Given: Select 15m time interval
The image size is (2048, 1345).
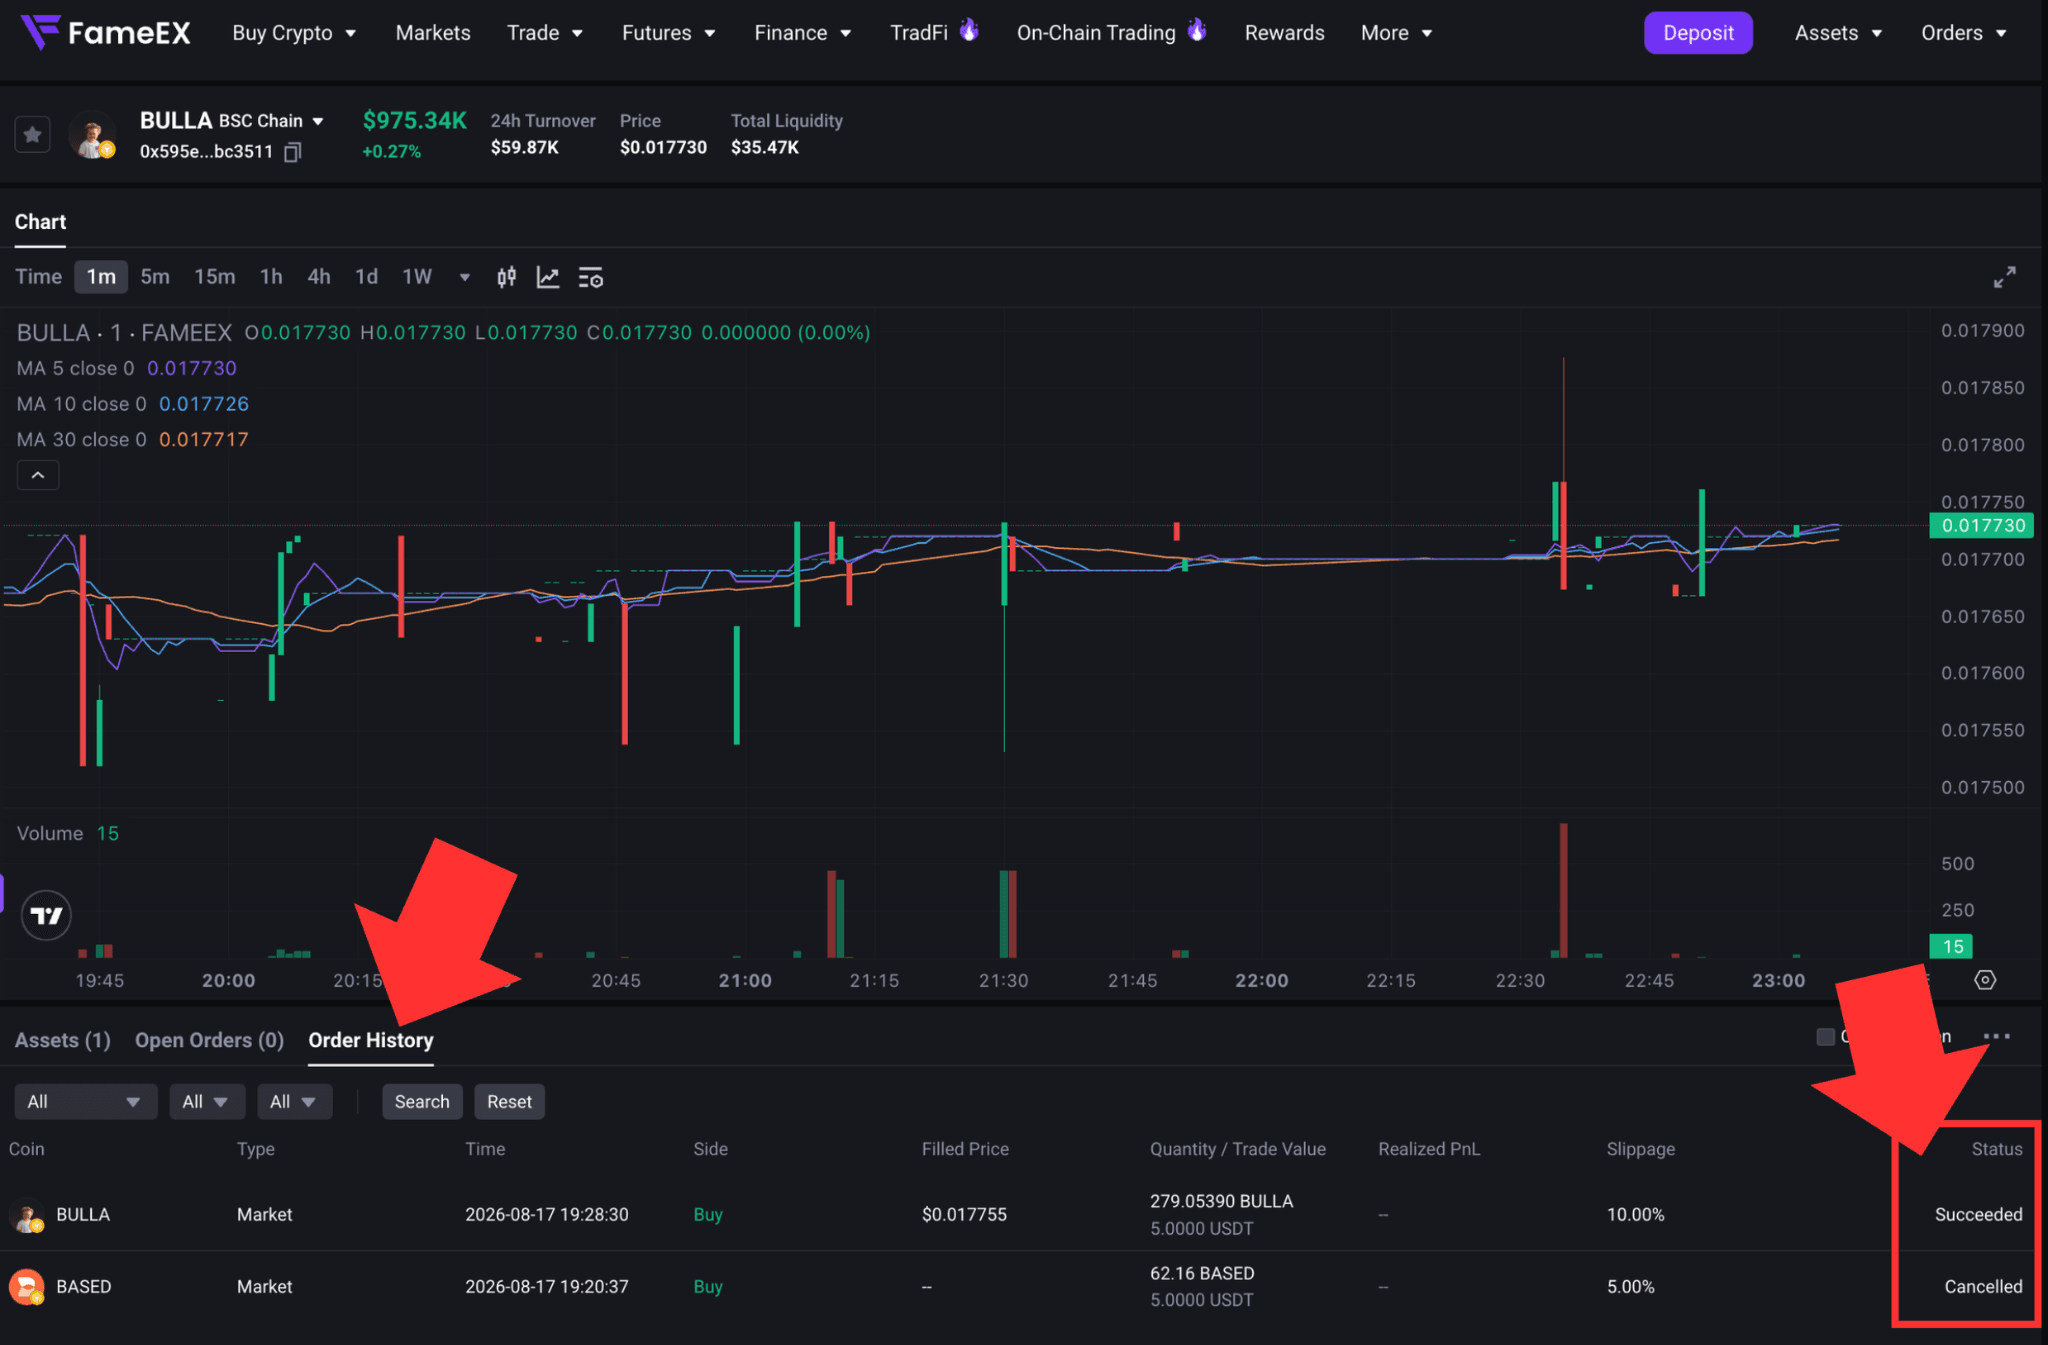Looking at the screenshot, I should (x=215, y=277).
